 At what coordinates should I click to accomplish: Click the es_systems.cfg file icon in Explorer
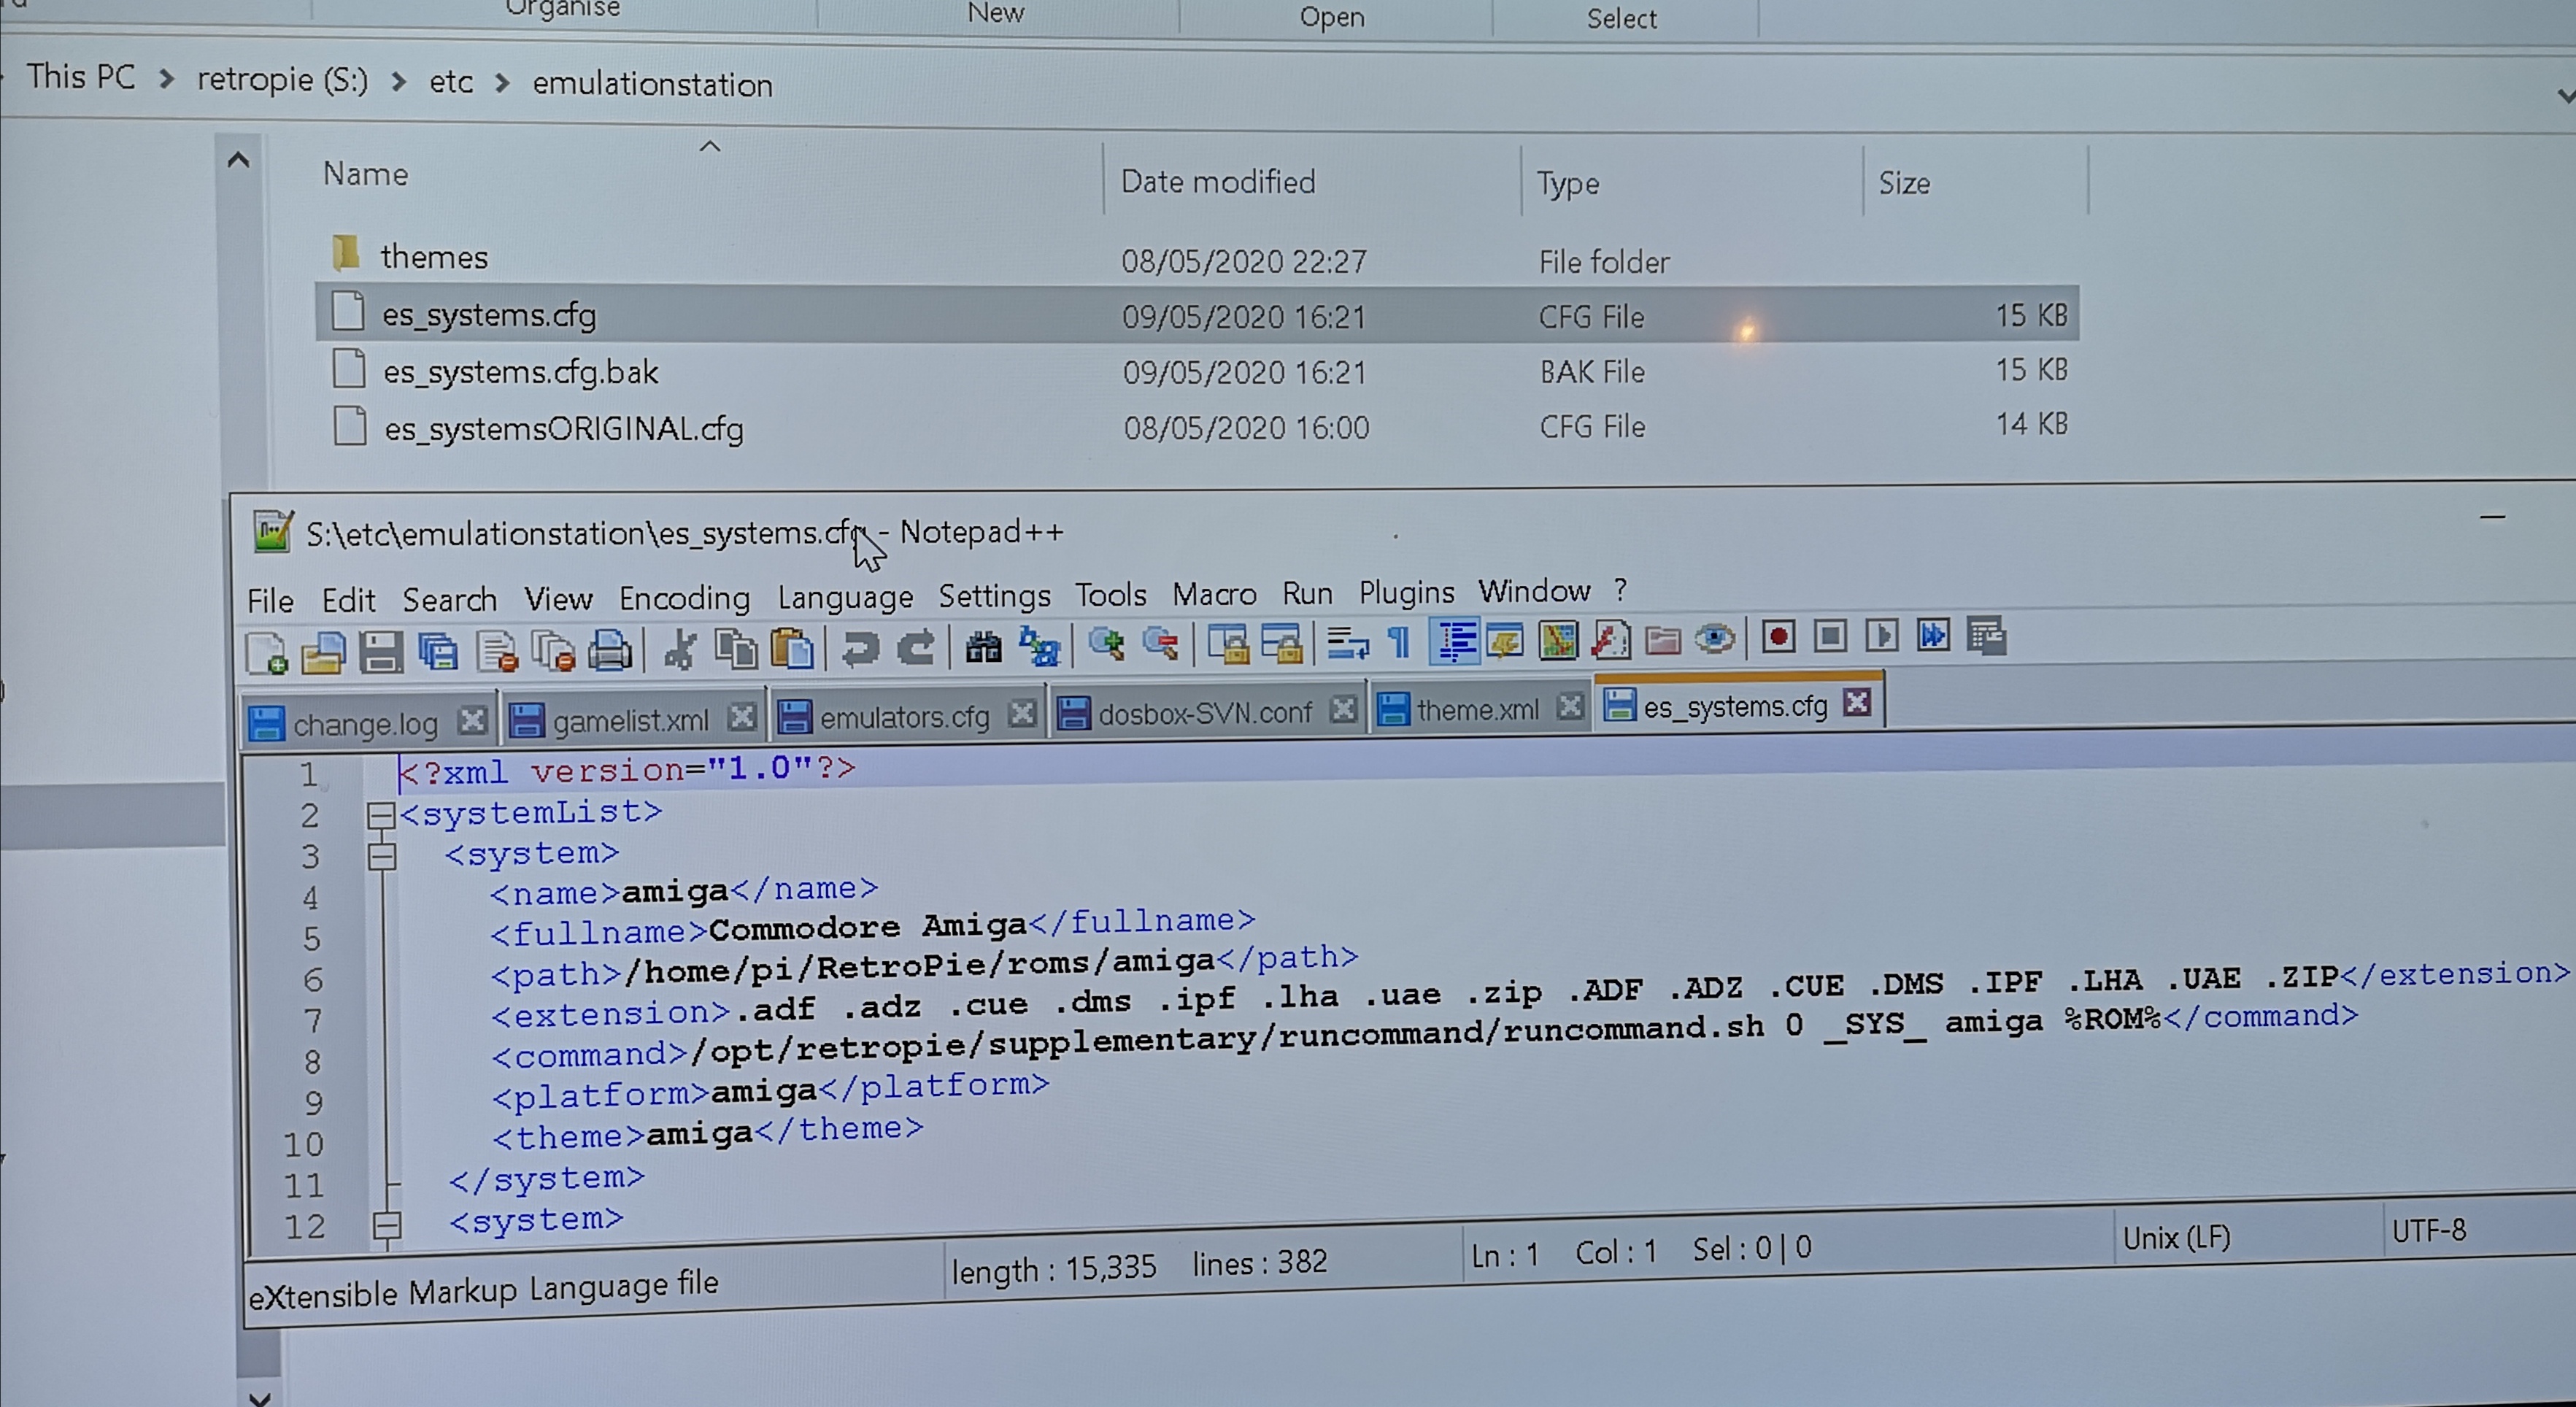coord(347,311)
